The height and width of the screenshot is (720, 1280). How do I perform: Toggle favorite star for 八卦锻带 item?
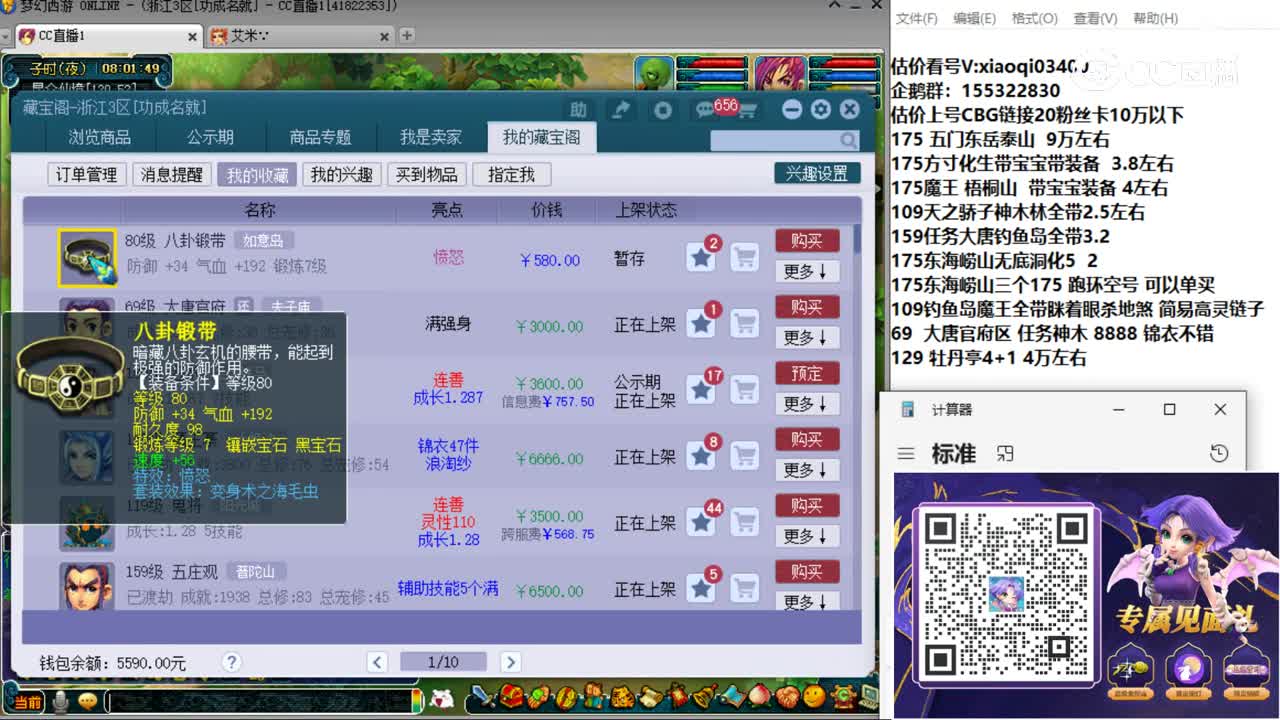[701, 258]
